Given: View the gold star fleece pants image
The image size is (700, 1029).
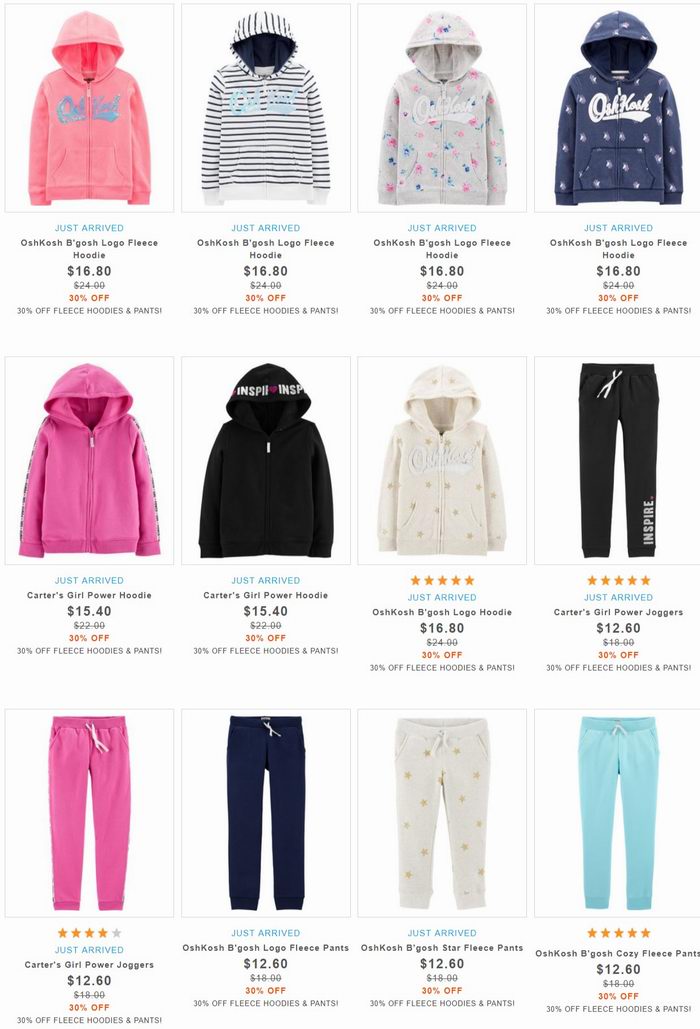Looking at the screenshot, I should click(x=442, y=813).
